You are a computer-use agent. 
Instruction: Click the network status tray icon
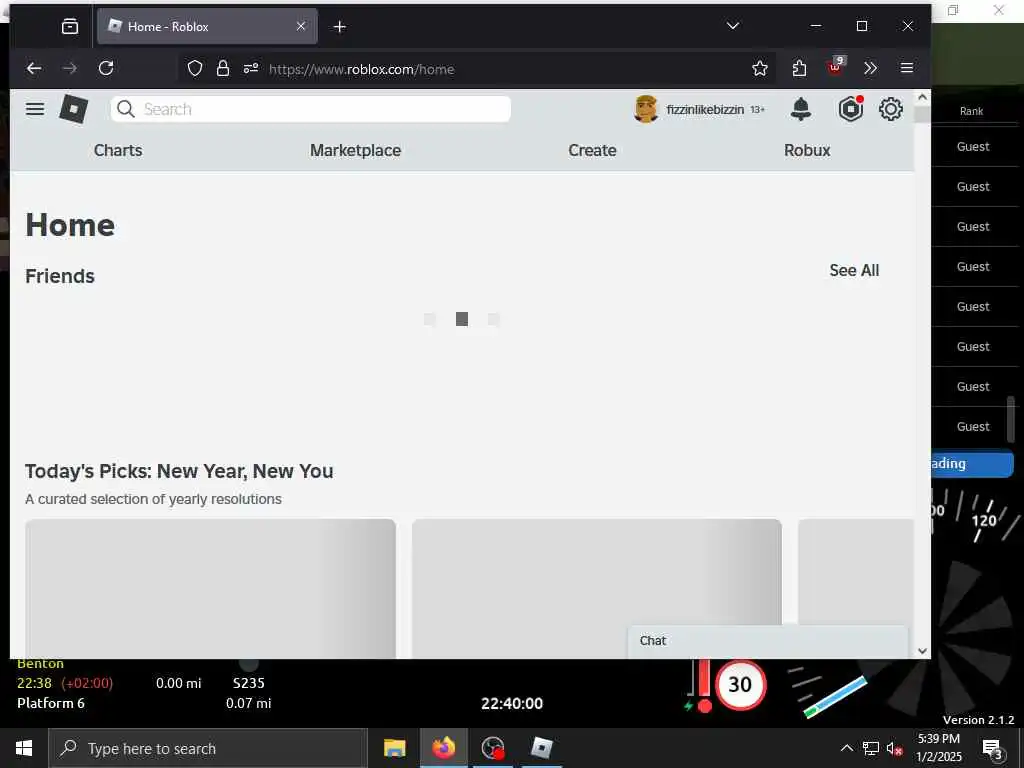871,748
